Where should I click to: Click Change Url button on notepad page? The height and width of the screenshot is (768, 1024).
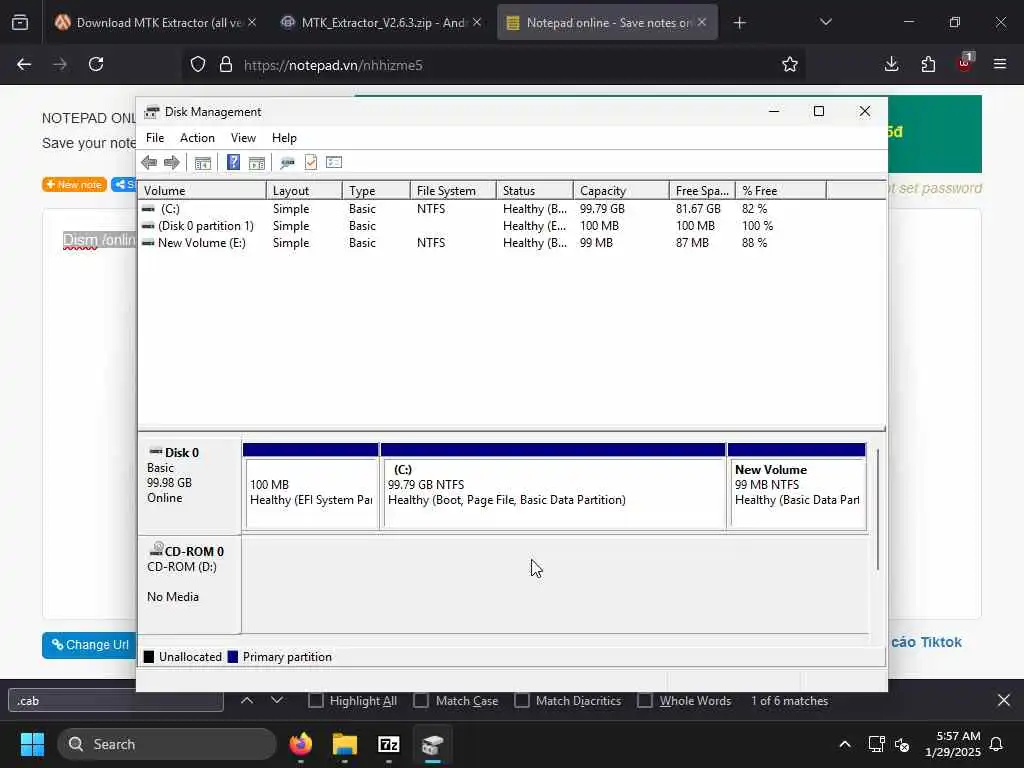tap(89, 645)
